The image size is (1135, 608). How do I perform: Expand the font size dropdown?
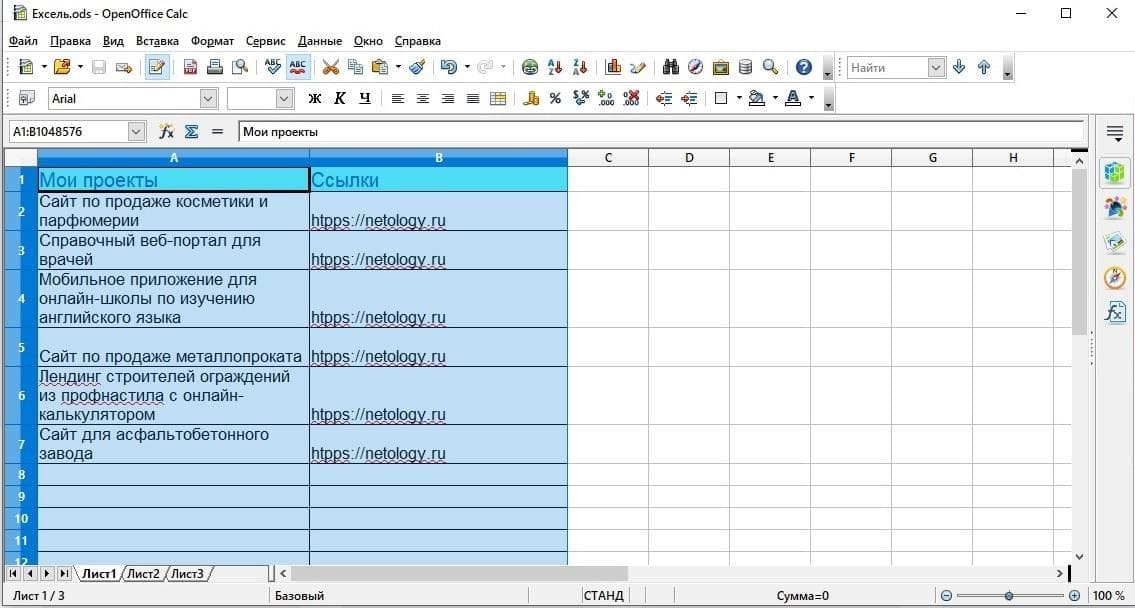tap(284, 98)
